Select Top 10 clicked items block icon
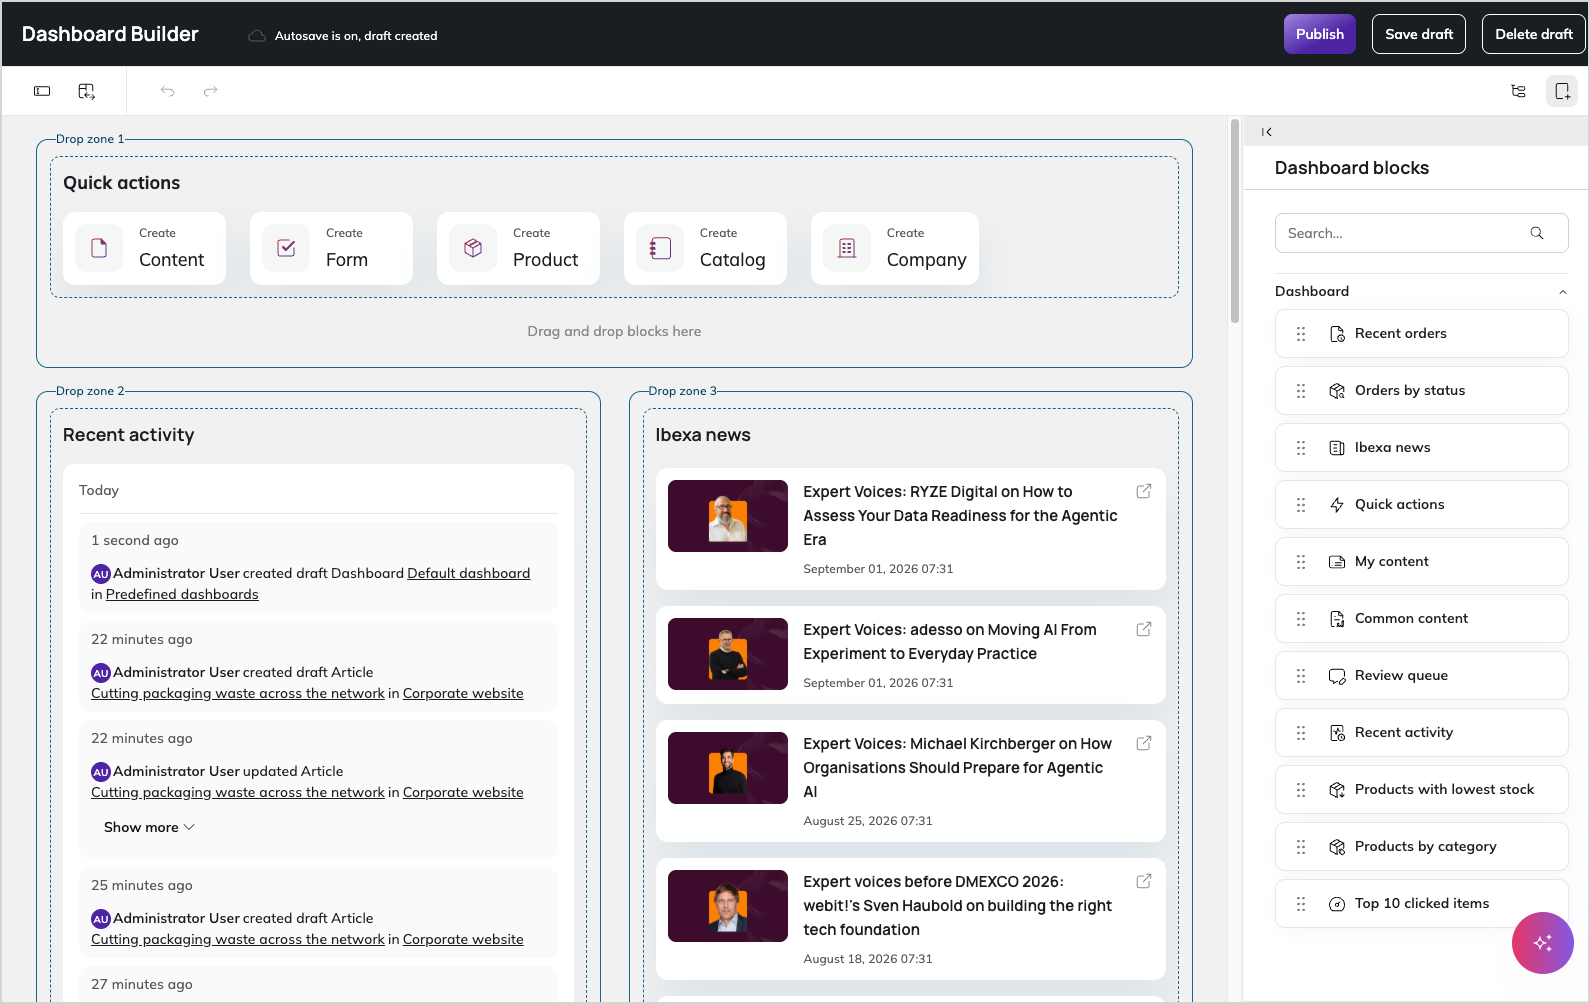Screen dimensions: 1590x1004 (1337, 904)
